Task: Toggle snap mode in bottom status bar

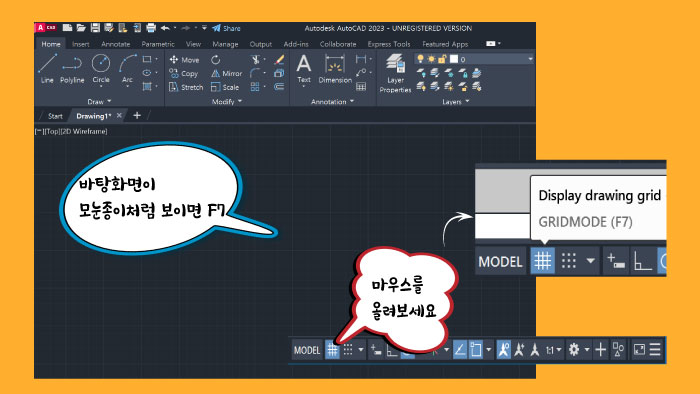Action: click(x=348, y=349)
